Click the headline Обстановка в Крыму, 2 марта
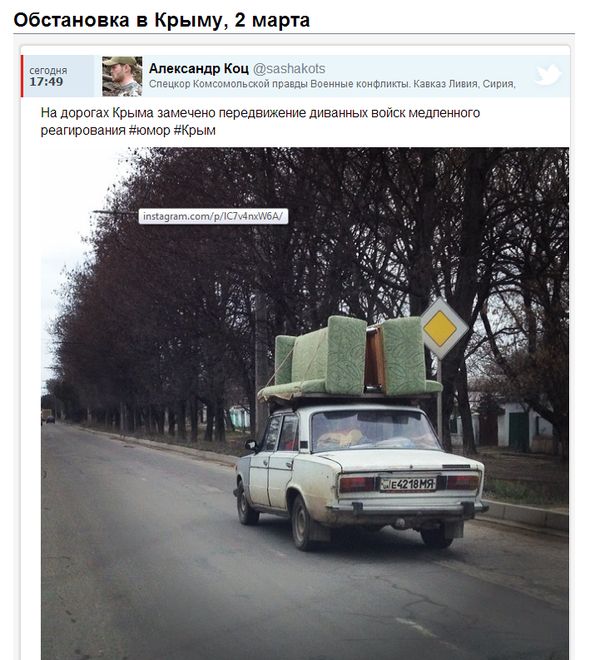This screenshot has width=600, height=660. pyautogui.click(x=162, y=20)
